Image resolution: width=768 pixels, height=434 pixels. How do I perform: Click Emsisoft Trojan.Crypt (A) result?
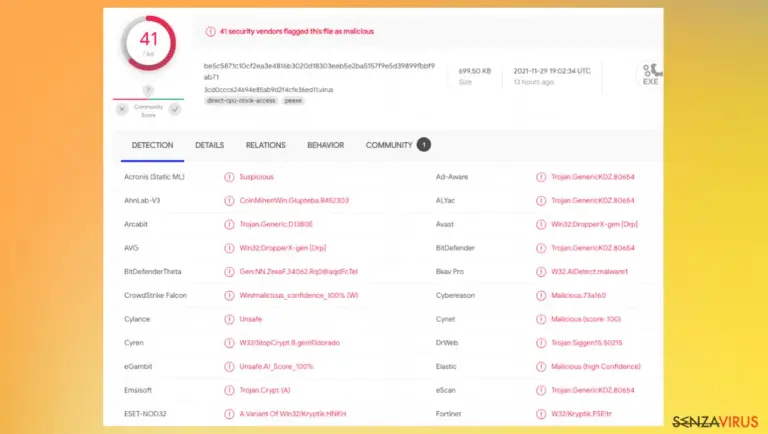pyautogui.click(x=264, y=390)
